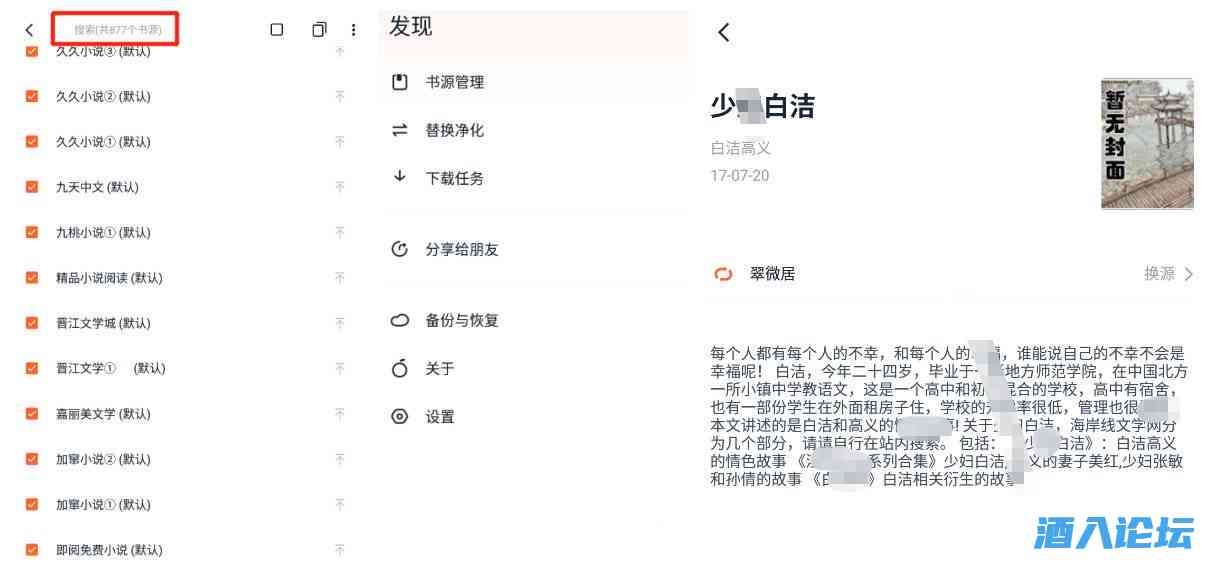
Task: Open the three-dot overflow menu
Action: point(353,30)
